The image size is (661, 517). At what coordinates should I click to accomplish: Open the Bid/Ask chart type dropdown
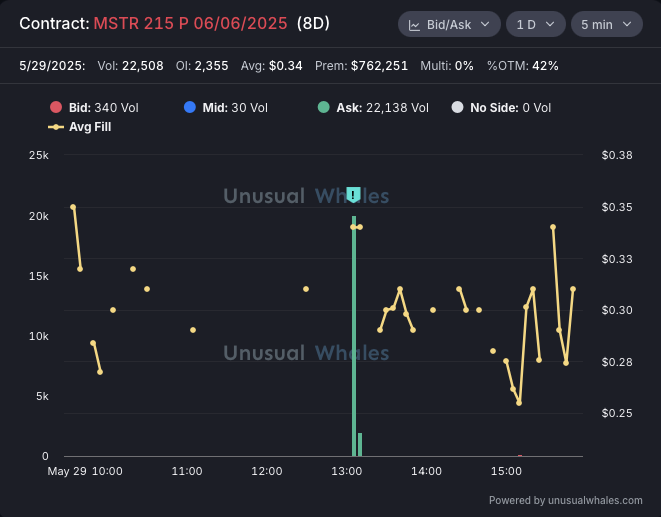(449, 24)
